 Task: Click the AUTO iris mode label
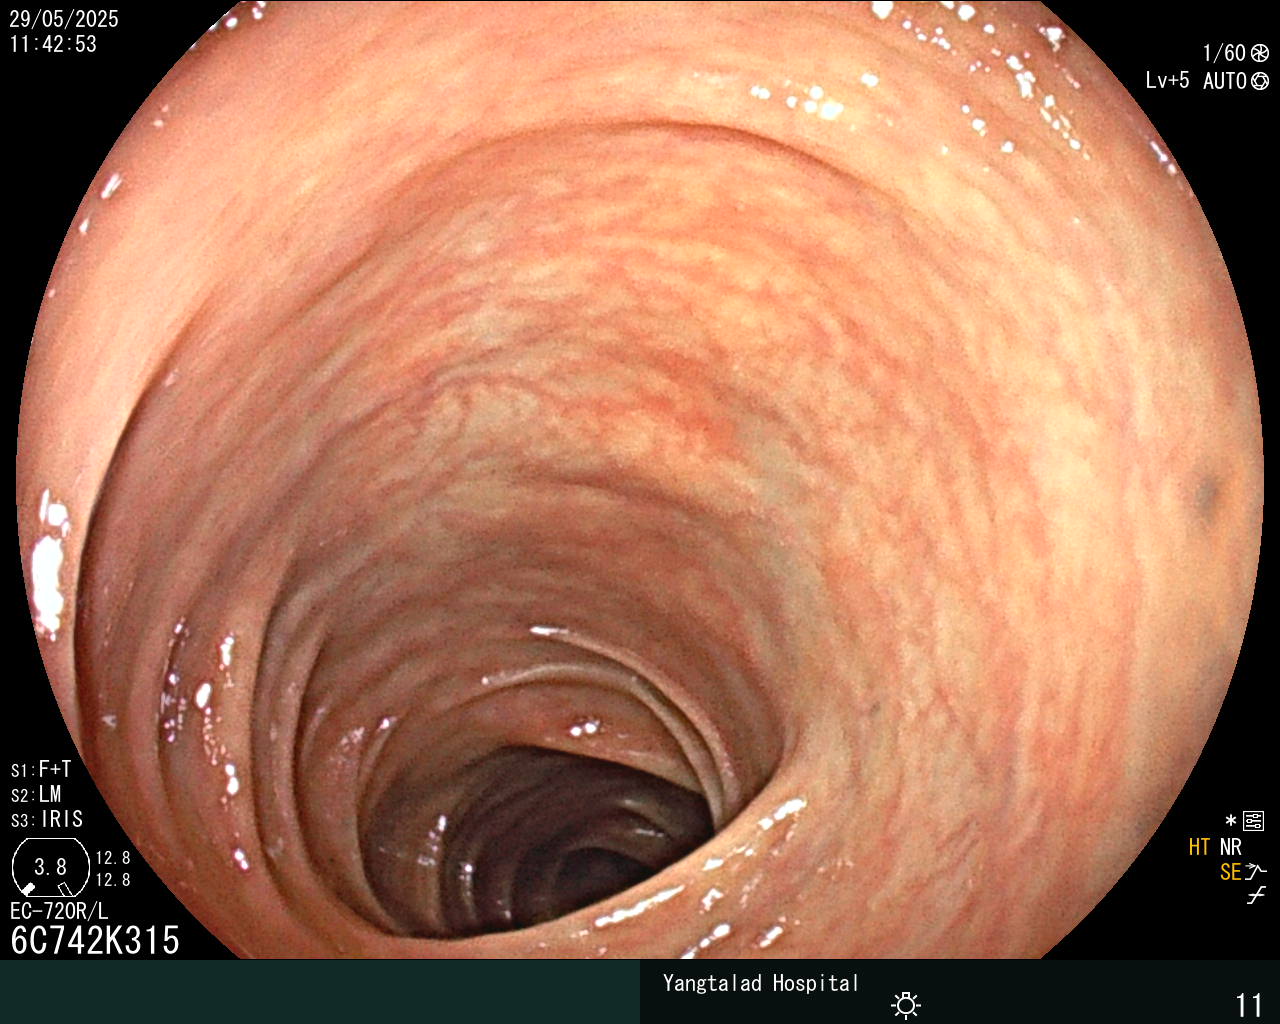pos(1224,81)
